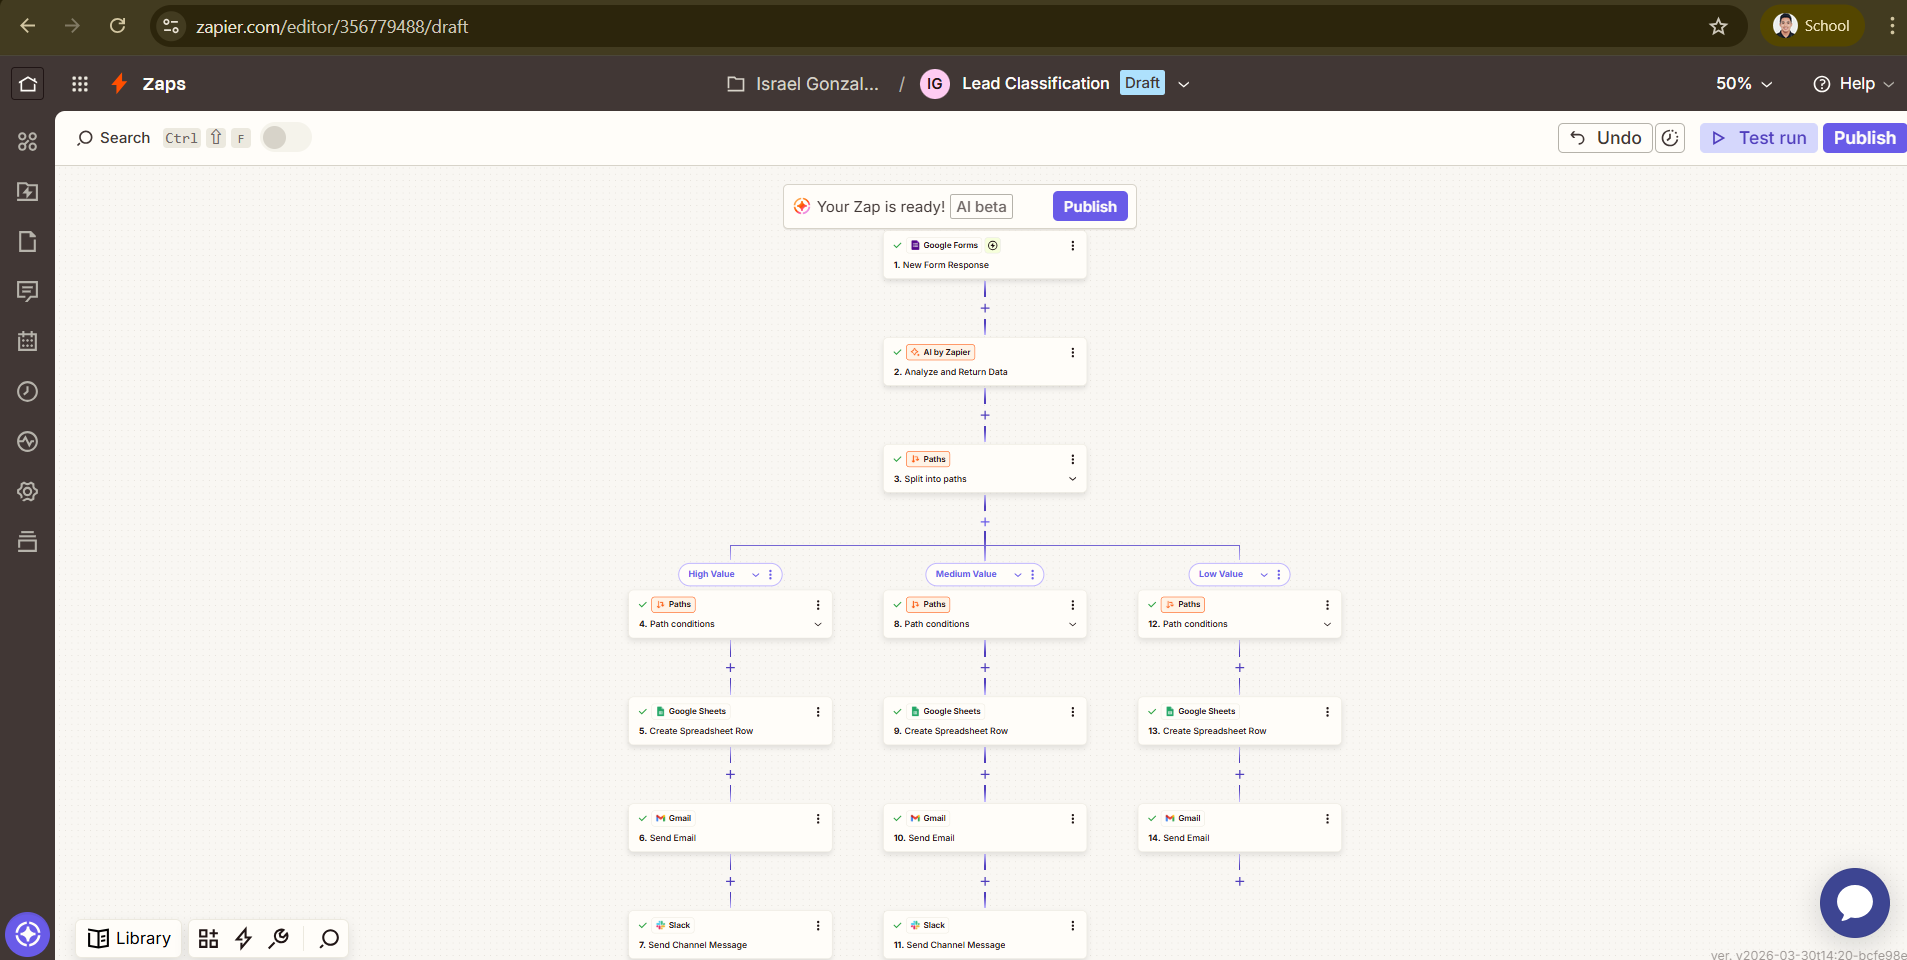
Task: Click the Test run button
Action: [1758, 137]
